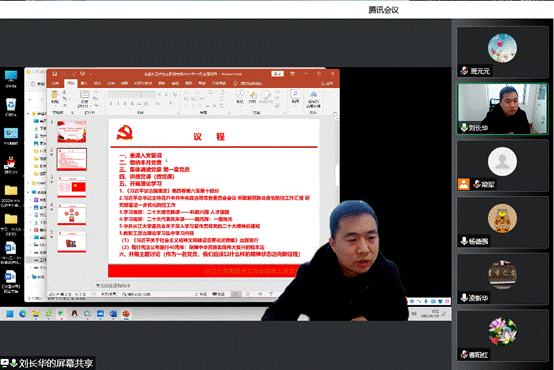Toggle the Notes button in PowerPoint status bar
Image resolution: width=554 pixels, height=370 pixels.
tap(201, 294)
